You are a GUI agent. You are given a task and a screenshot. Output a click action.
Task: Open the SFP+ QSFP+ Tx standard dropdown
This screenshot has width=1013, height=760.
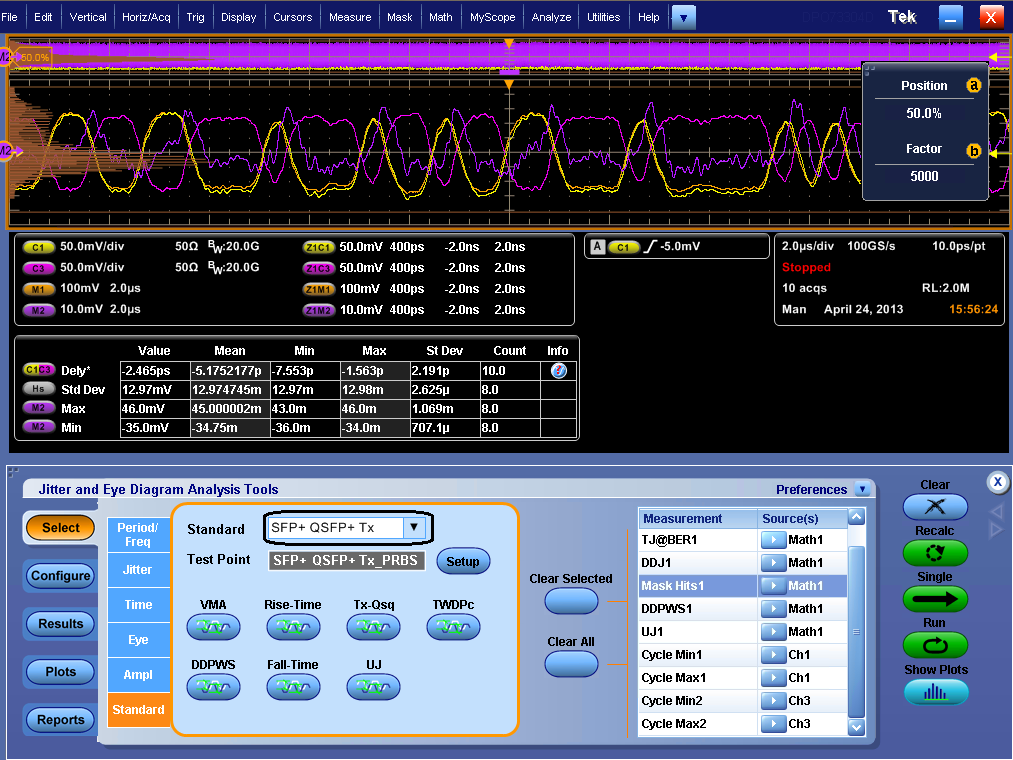point(413,528)
